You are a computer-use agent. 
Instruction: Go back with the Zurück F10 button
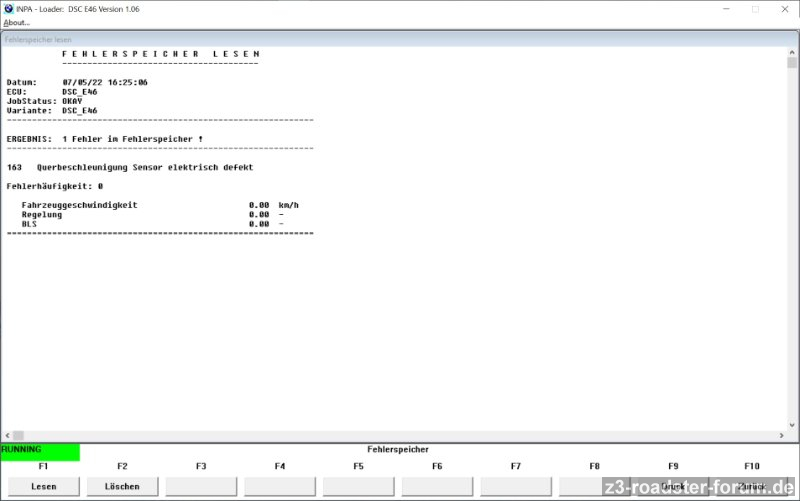tap(752, 486)
